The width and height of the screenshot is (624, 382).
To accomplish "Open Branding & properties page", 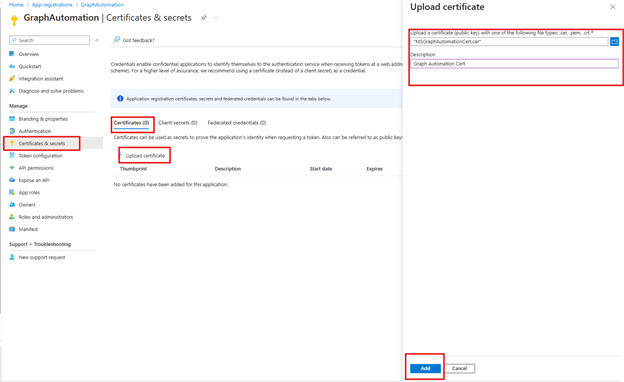I will point(43,119).
